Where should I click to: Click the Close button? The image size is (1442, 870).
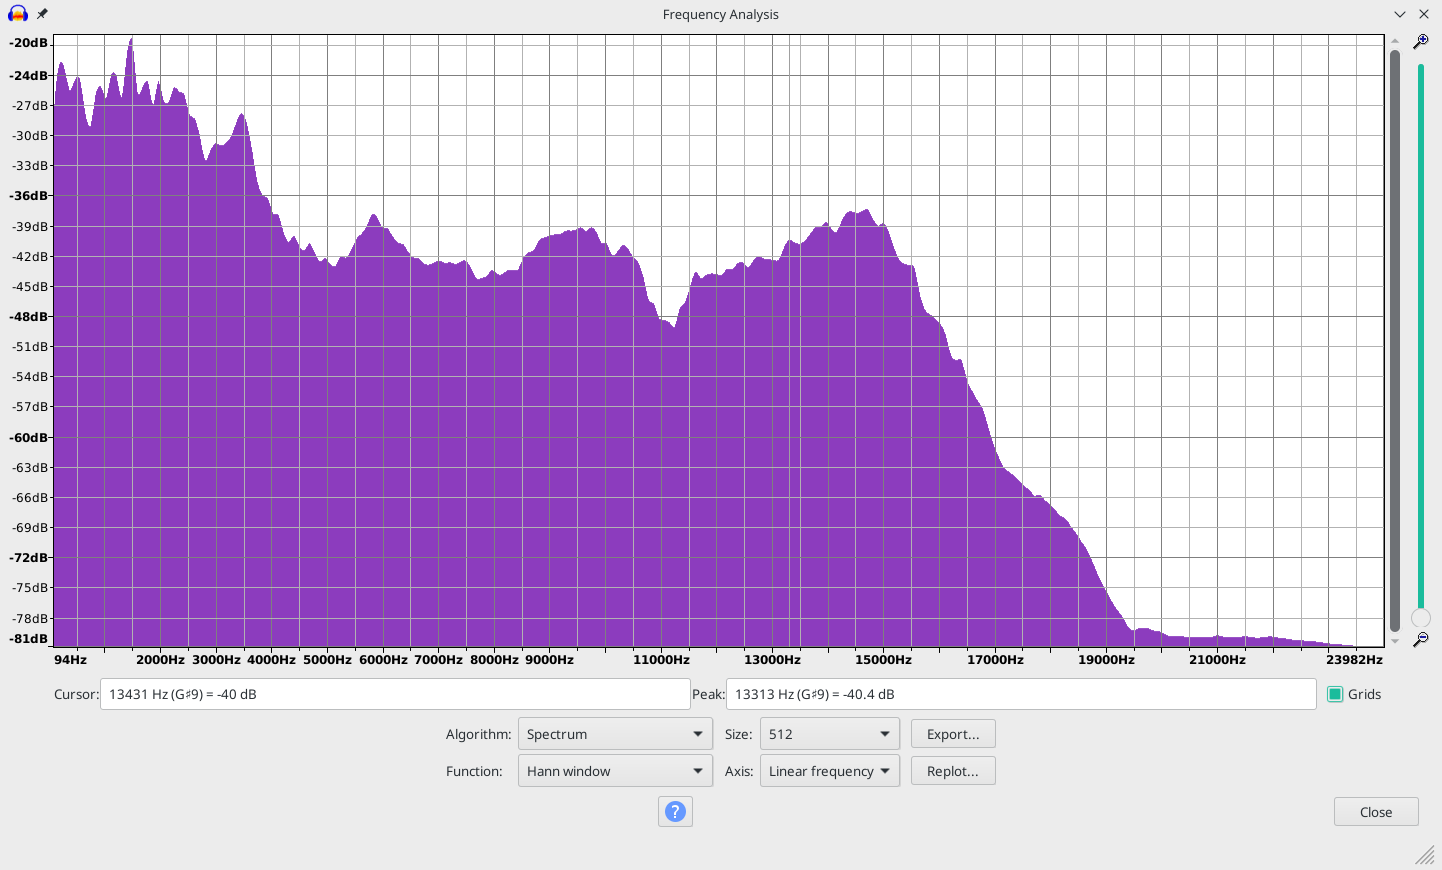[1376, 812]
